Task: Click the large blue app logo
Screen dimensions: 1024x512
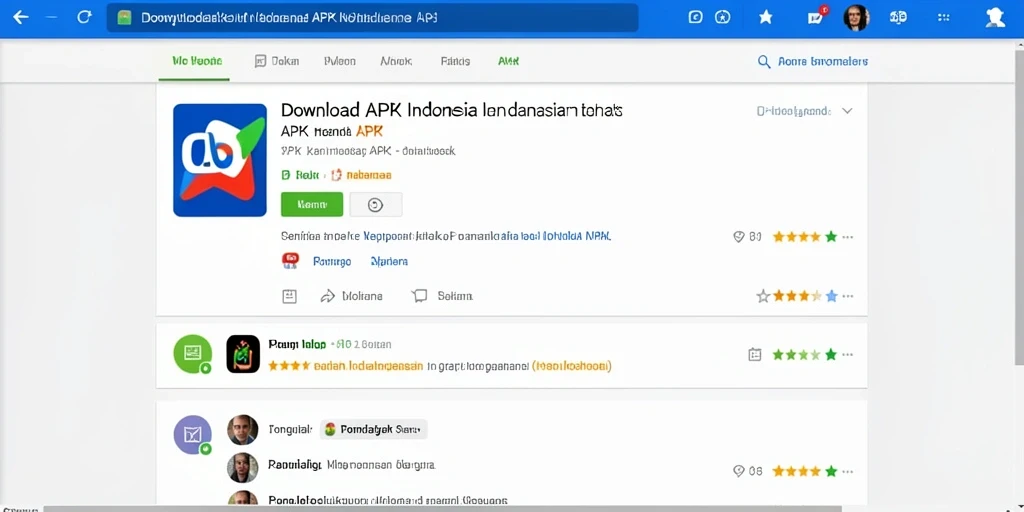Action: click(220, 160)
